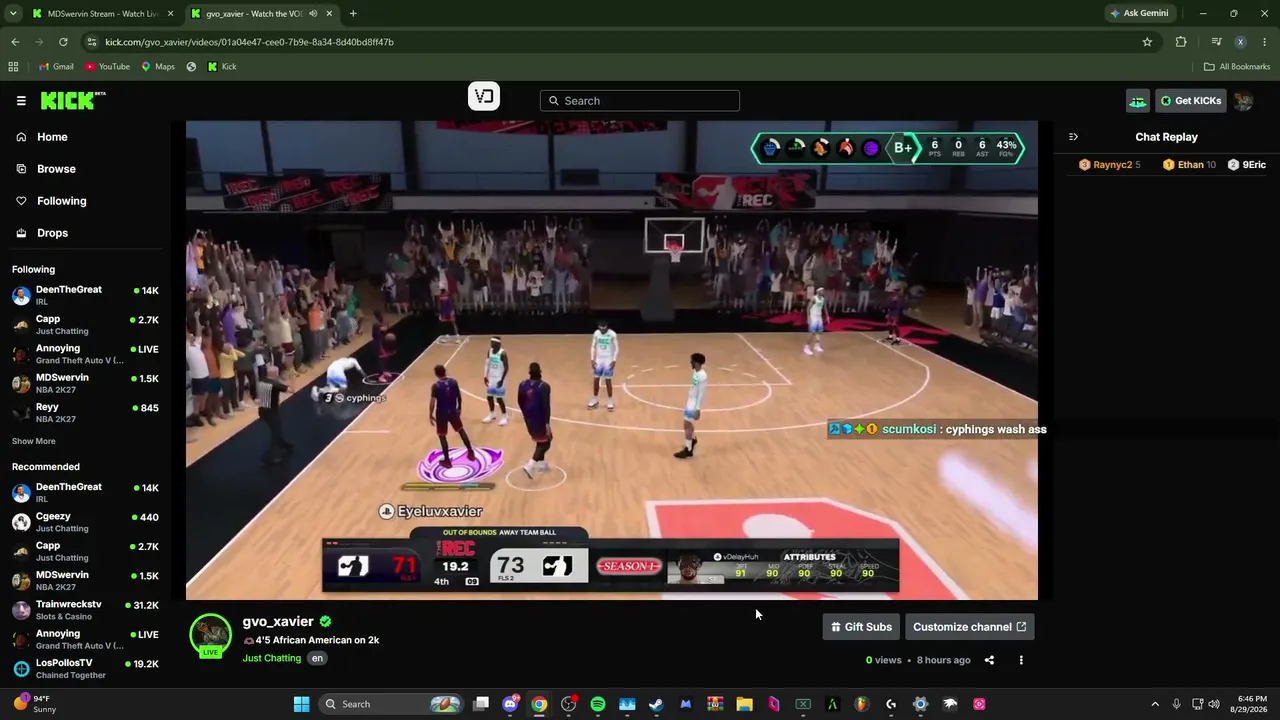Screen dimensions: 1280x720
Task: Mute the gvo_xavier tab audio icon
Action: click(313, 14)
